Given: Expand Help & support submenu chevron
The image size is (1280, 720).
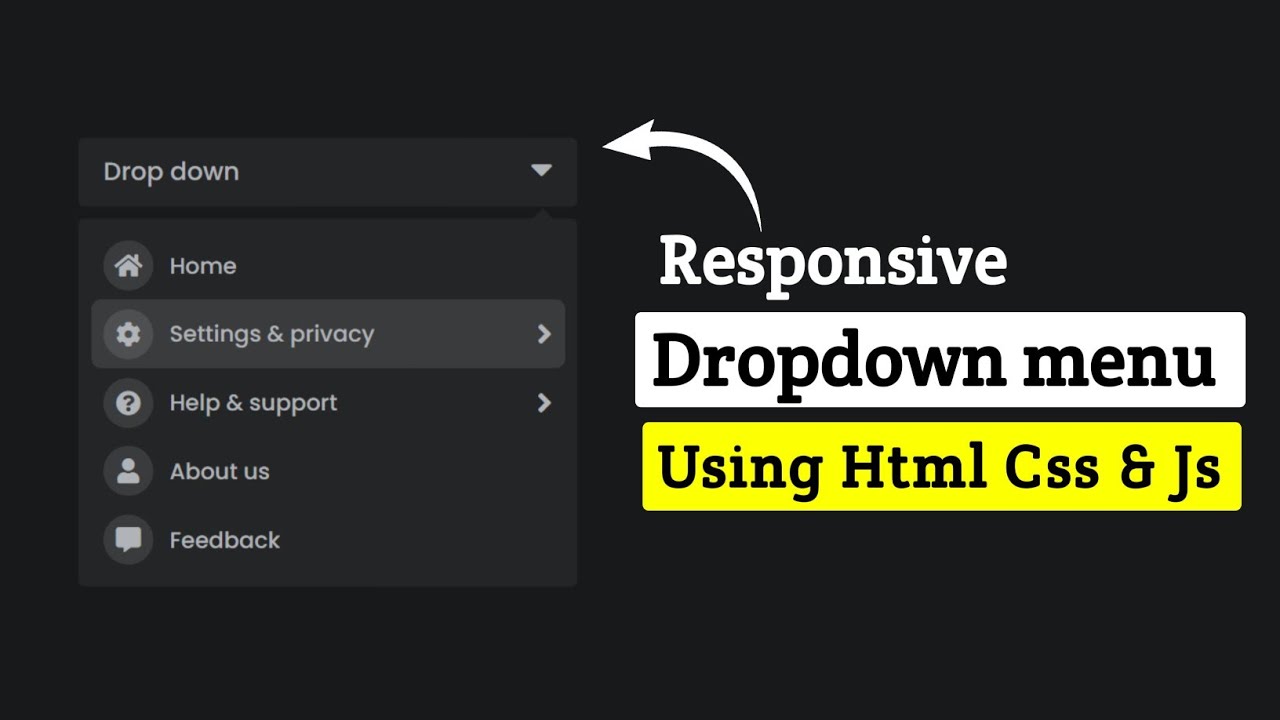Looking at the screenshot, I should (x=544, y=403).
